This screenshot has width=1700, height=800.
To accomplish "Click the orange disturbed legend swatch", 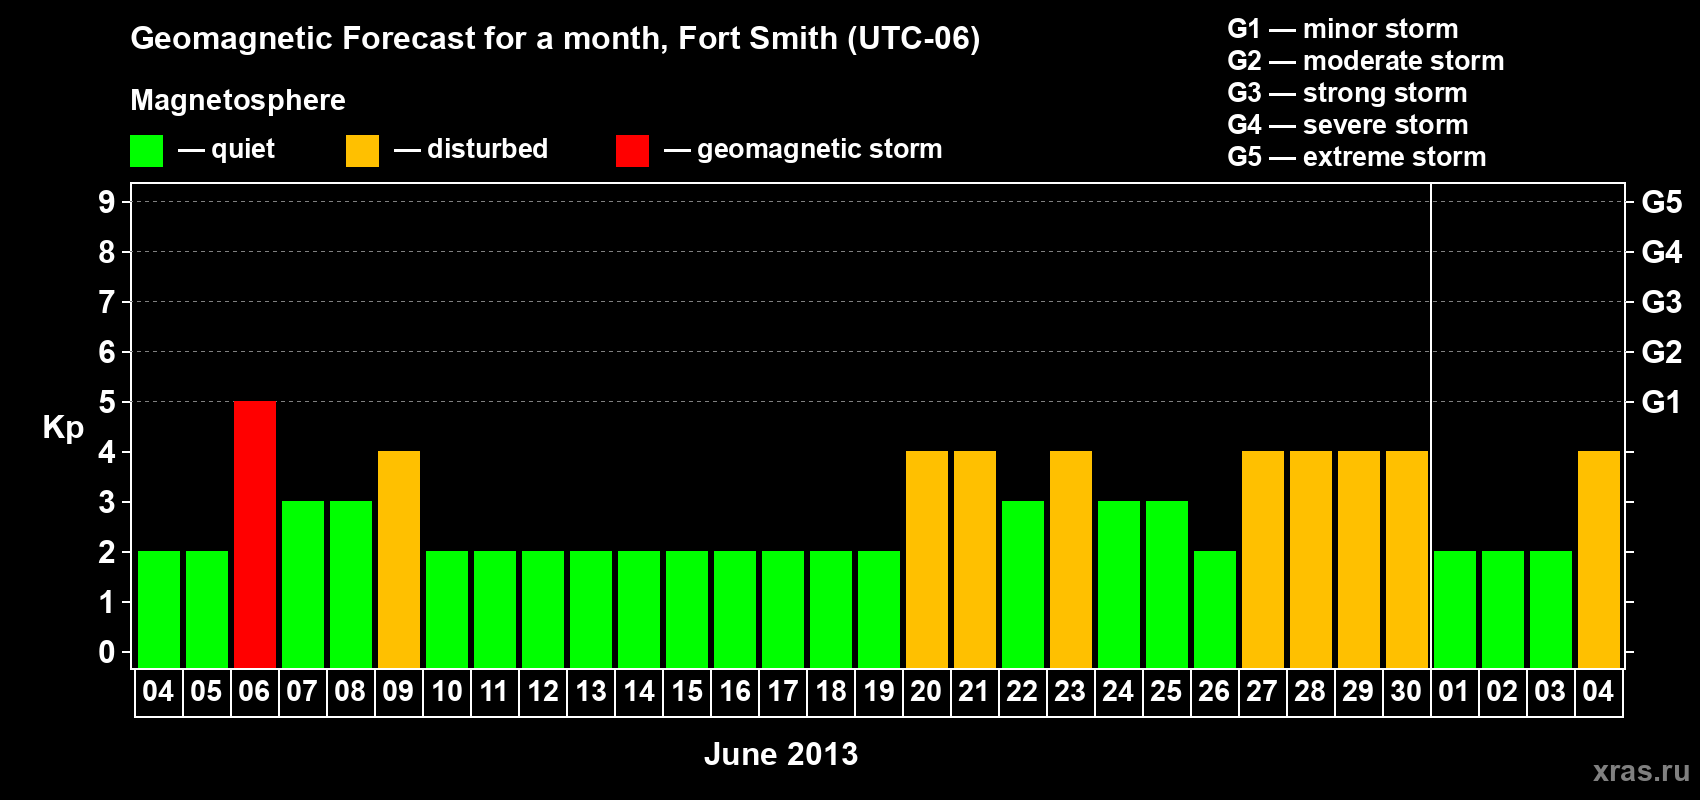I will point(362,151).
